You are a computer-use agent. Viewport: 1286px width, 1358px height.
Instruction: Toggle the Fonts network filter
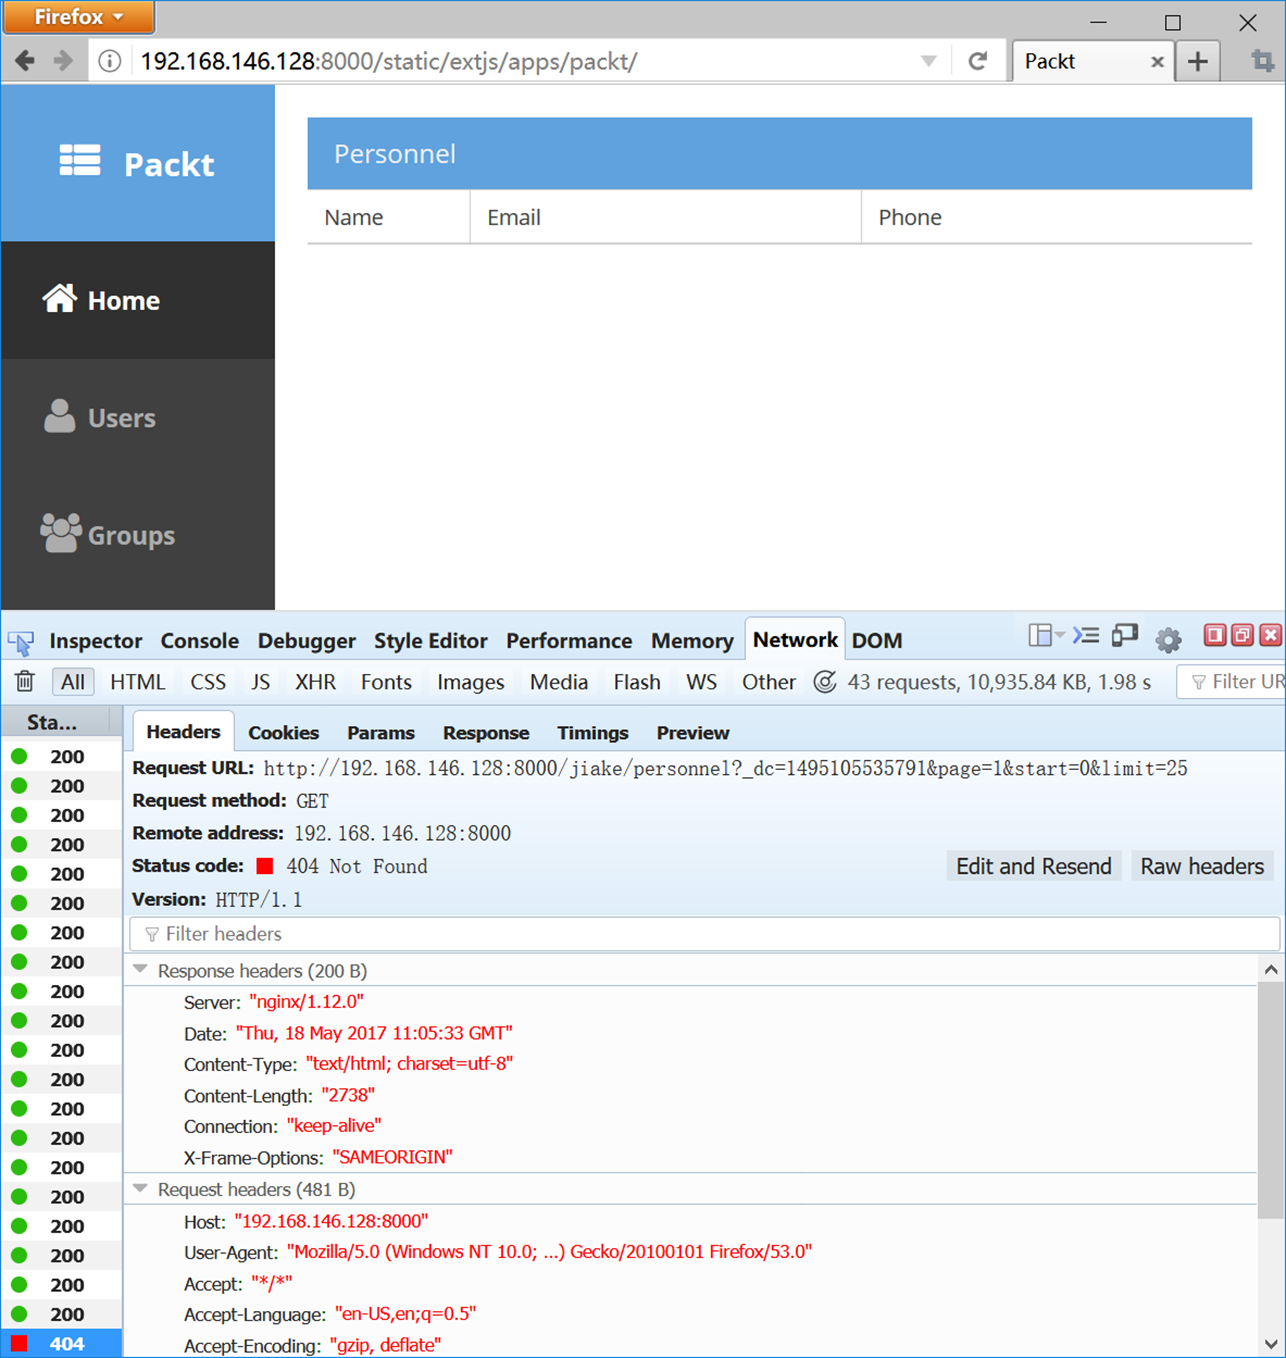386,682
